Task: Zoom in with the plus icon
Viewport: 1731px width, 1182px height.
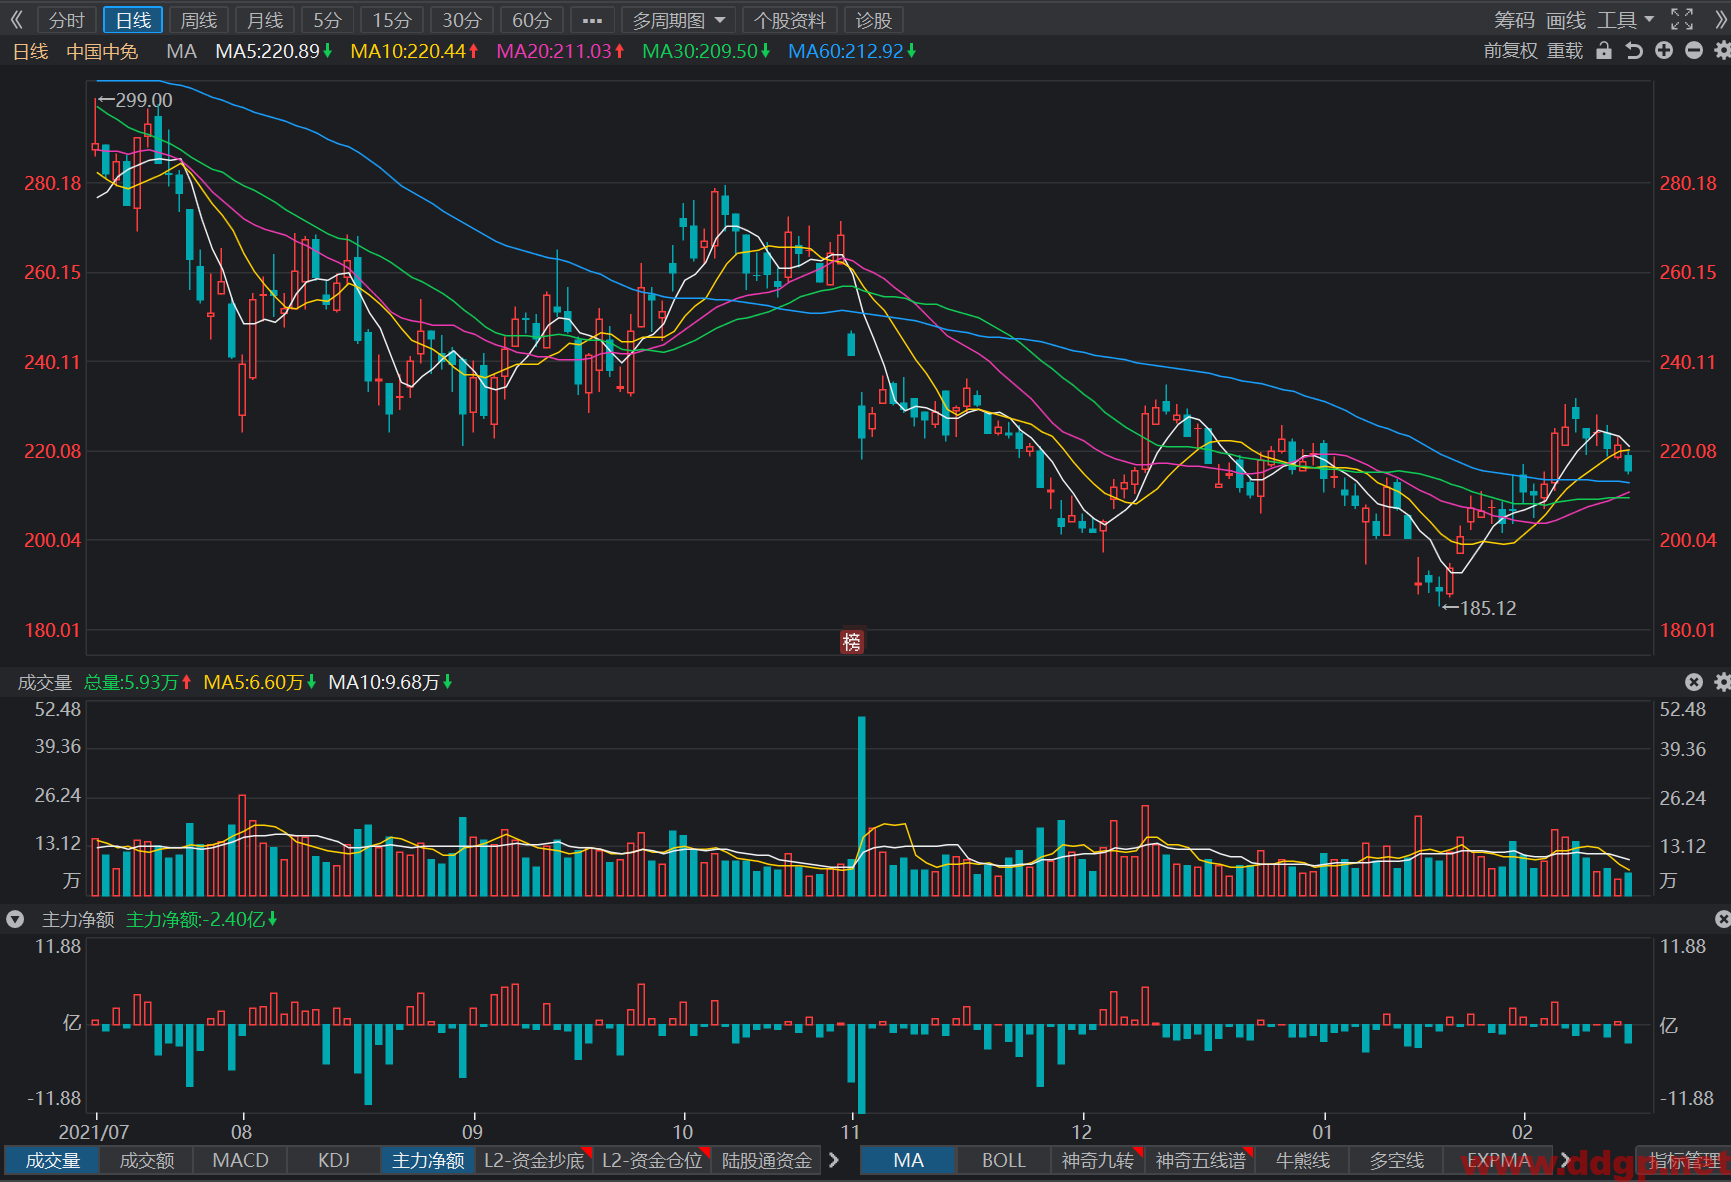Action: pos(1664,51)
